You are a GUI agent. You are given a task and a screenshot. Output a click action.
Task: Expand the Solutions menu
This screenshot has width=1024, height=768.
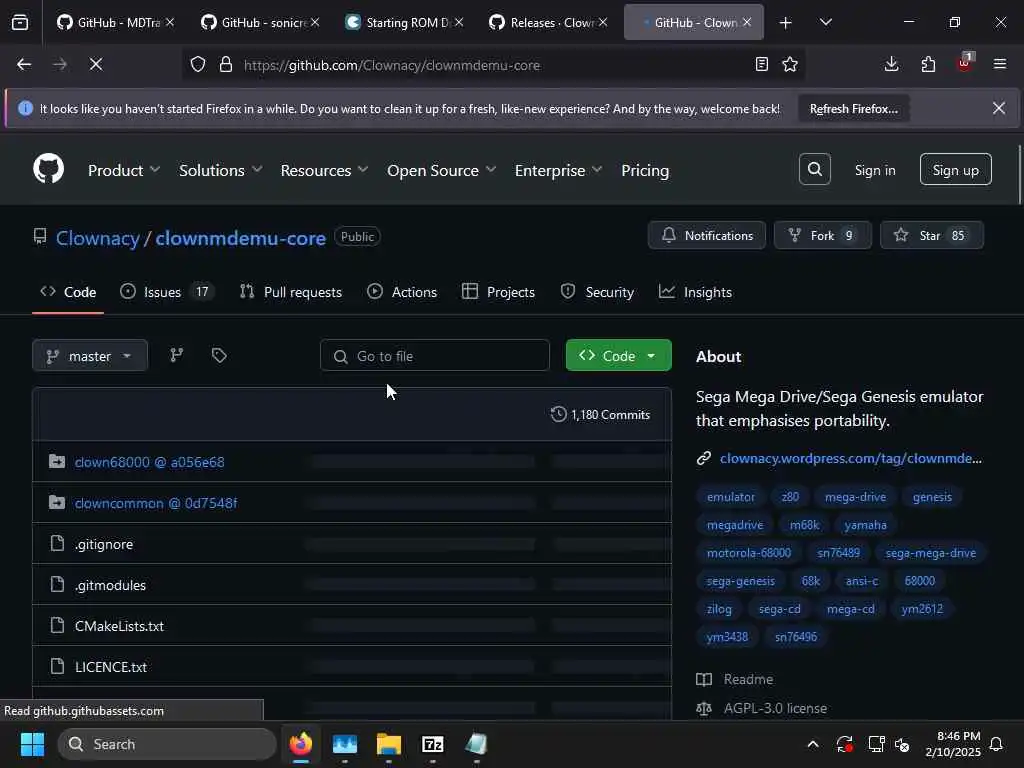coord(221,170)
